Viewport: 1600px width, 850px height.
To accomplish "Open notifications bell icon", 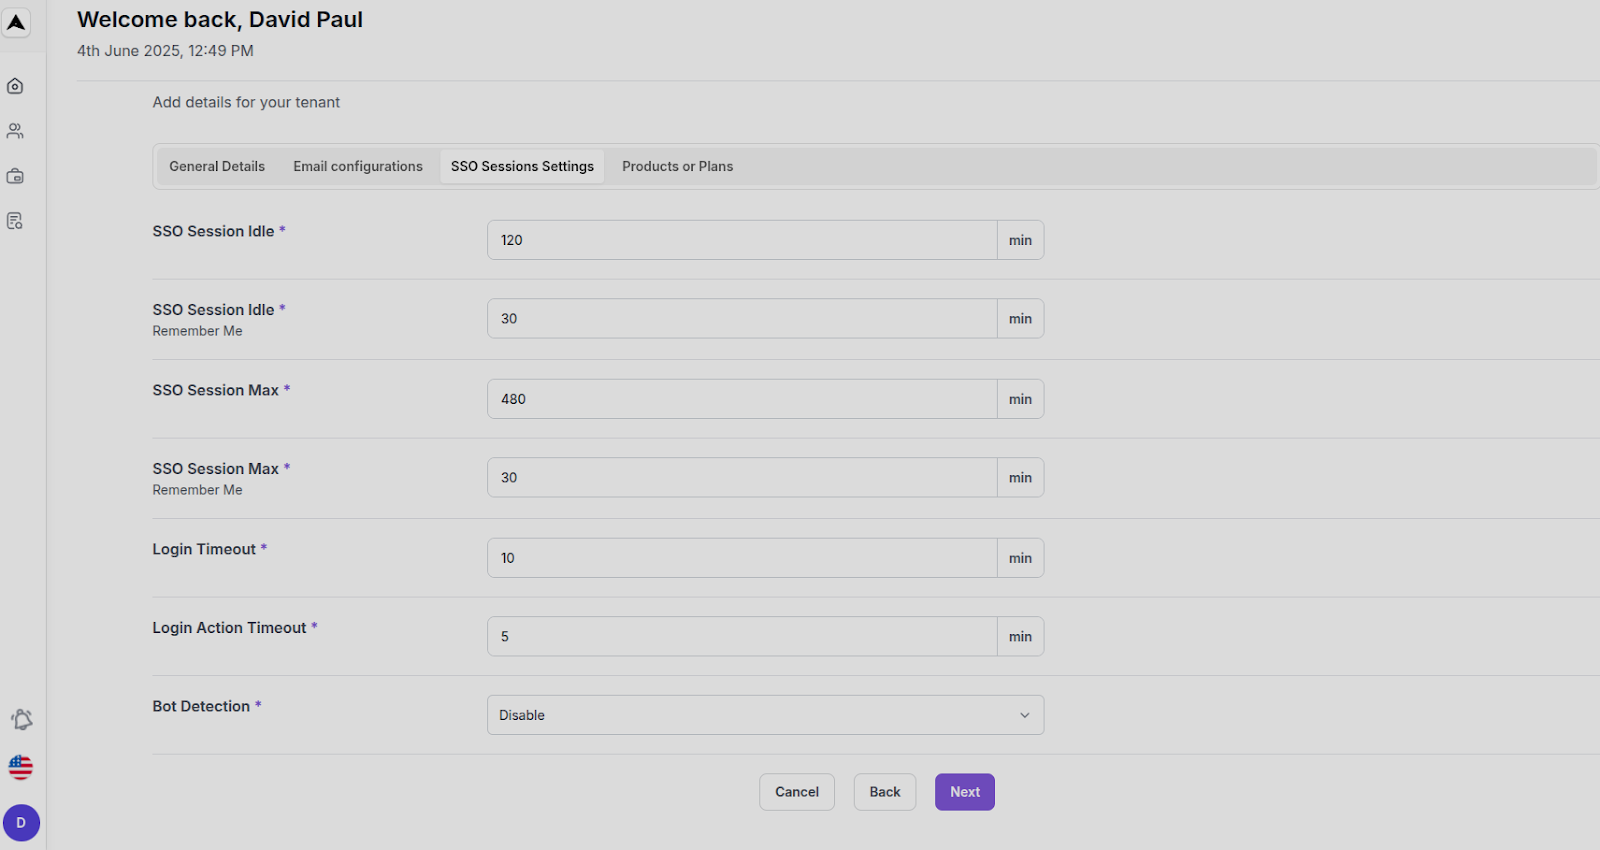I will tap(21, 720).
